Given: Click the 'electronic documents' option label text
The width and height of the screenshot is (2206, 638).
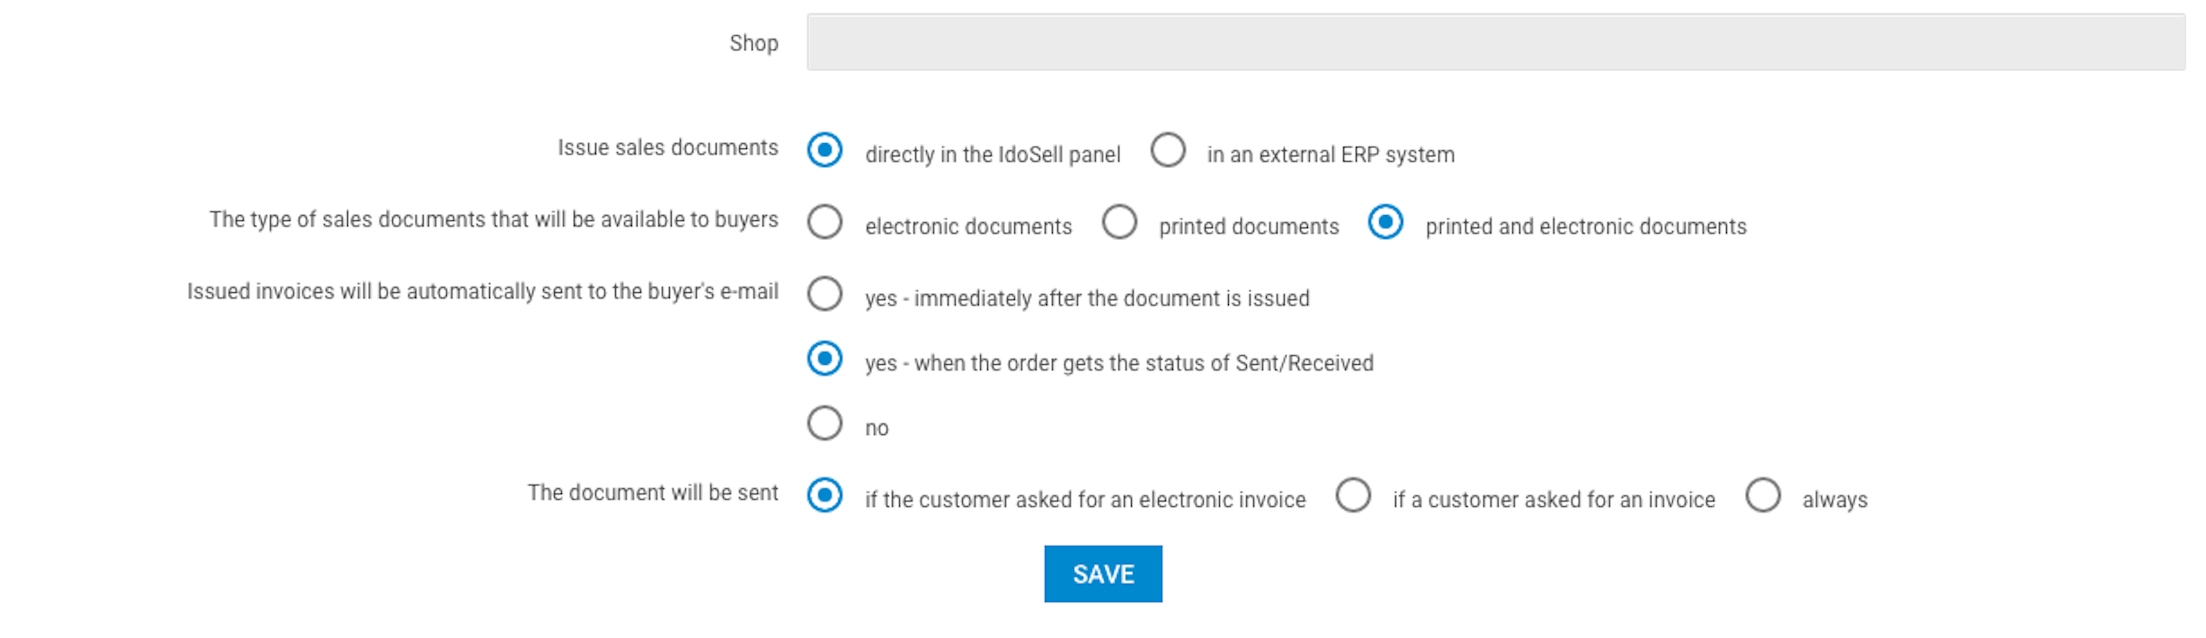Looking at the screenshot, I should (968, 227).
